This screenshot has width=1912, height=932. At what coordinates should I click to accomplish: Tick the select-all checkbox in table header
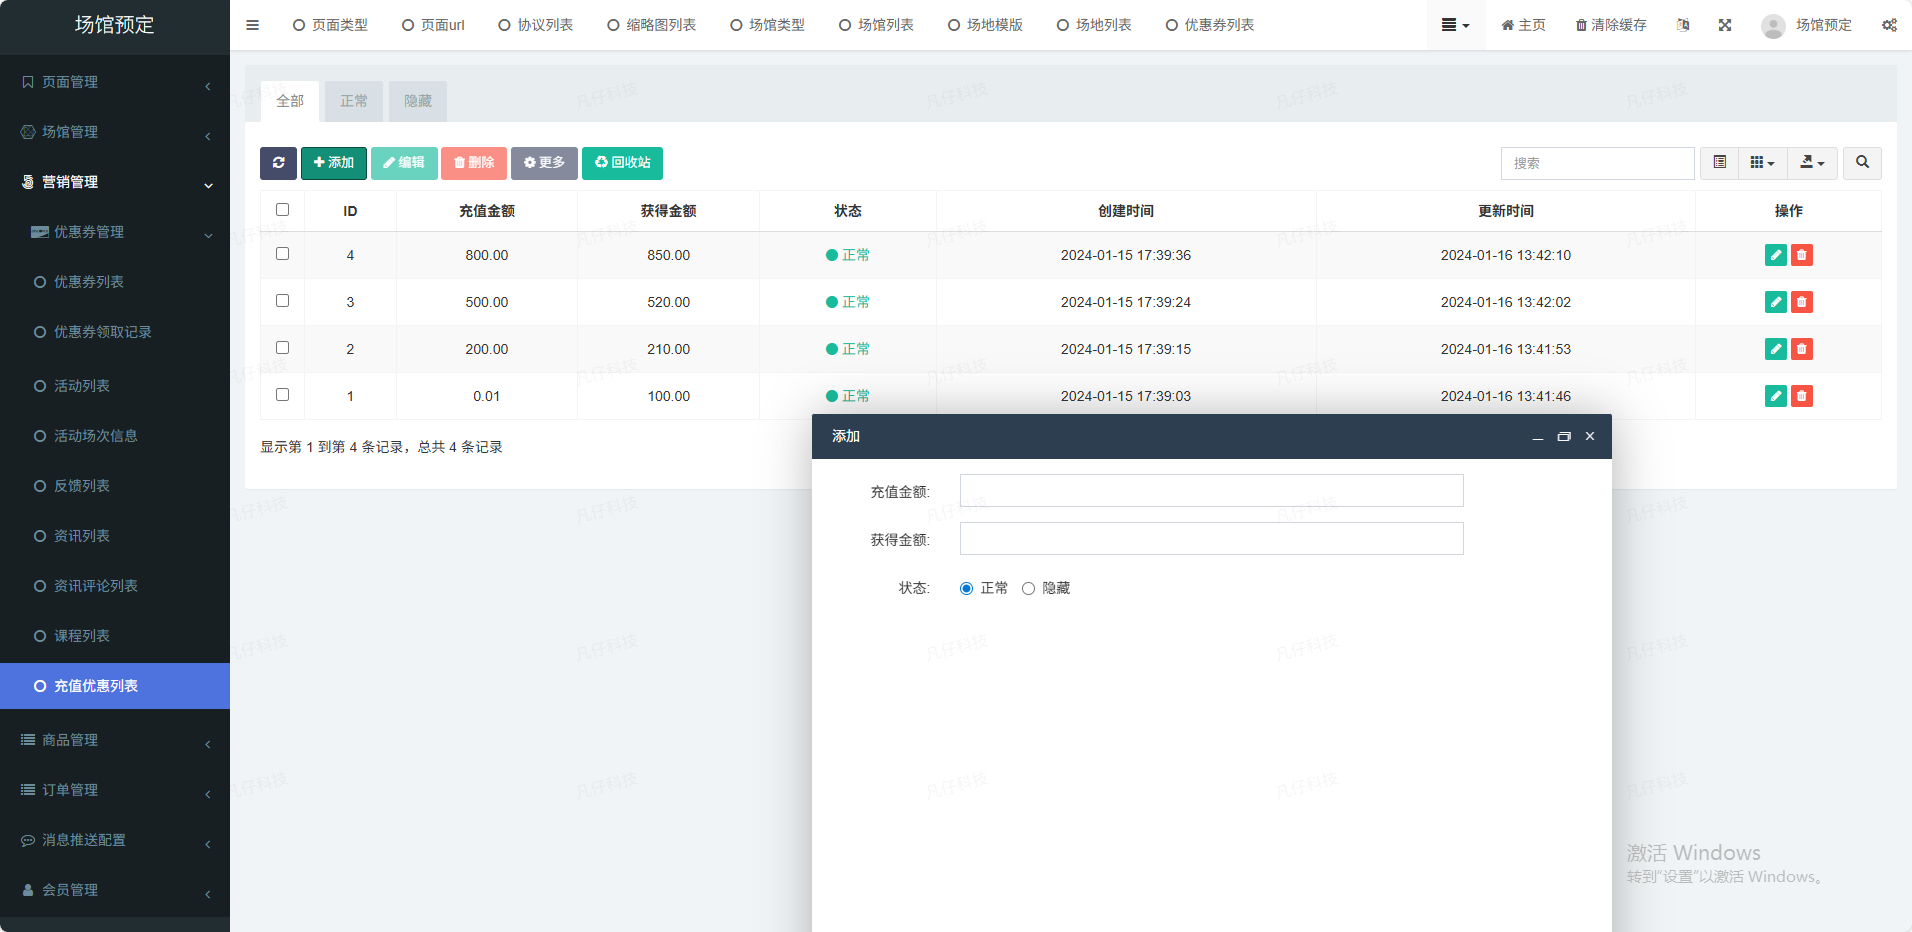pyautogui.click(x=282, y=210)
